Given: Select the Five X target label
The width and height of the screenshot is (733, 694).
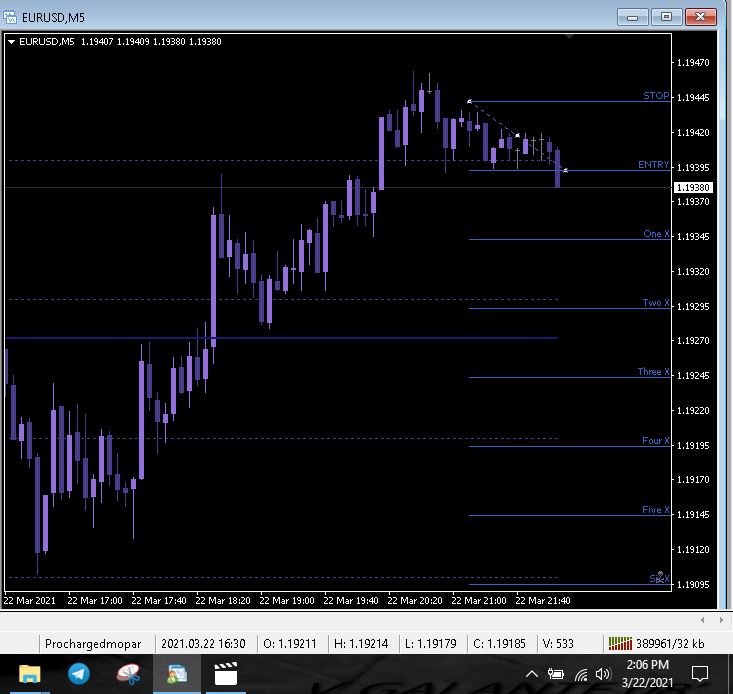Looking at the screenshot, I should coord(655,509).
